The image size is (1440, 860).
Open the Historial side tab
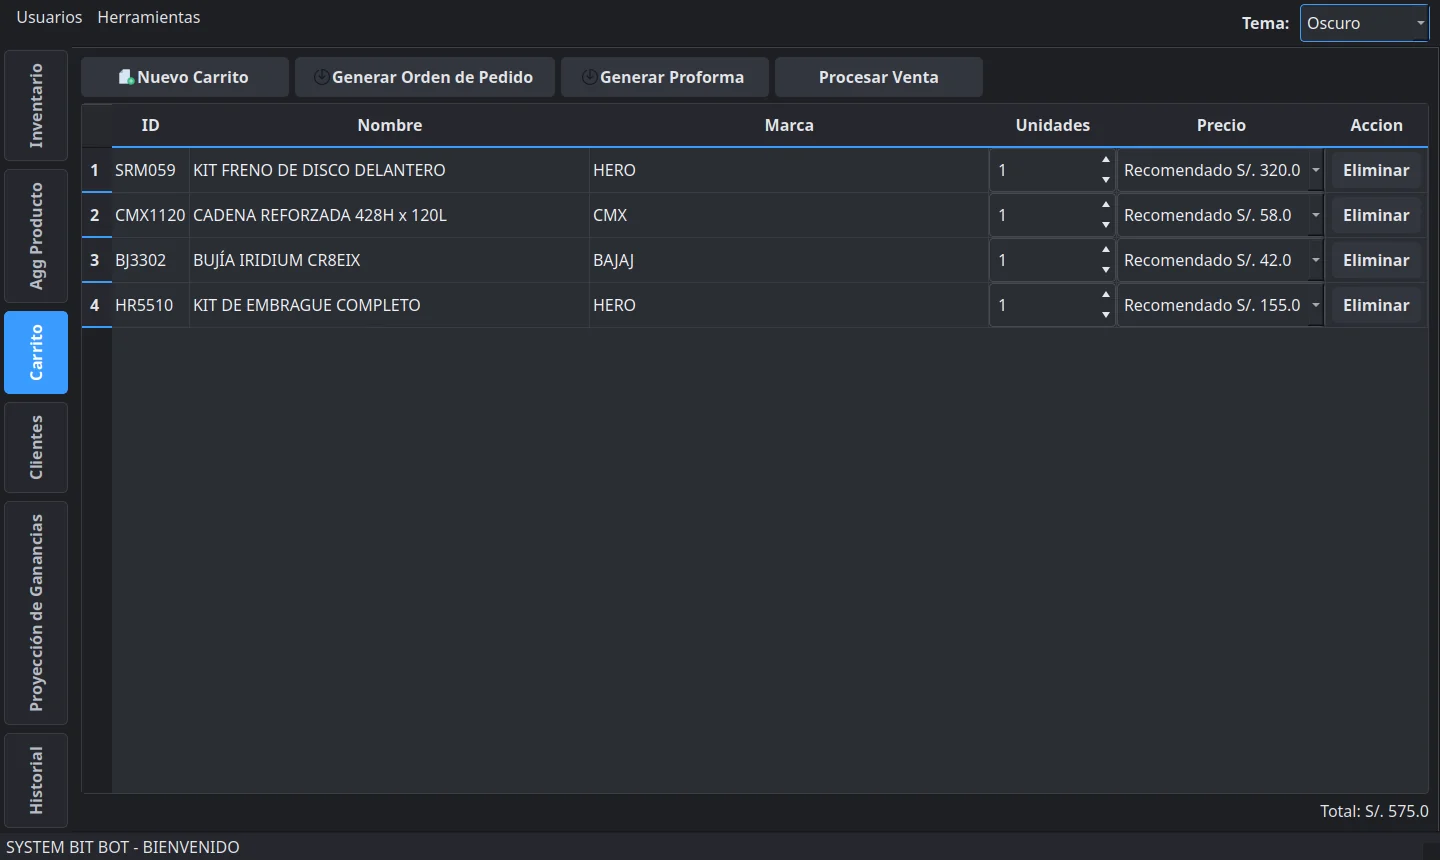click(36, 780)
